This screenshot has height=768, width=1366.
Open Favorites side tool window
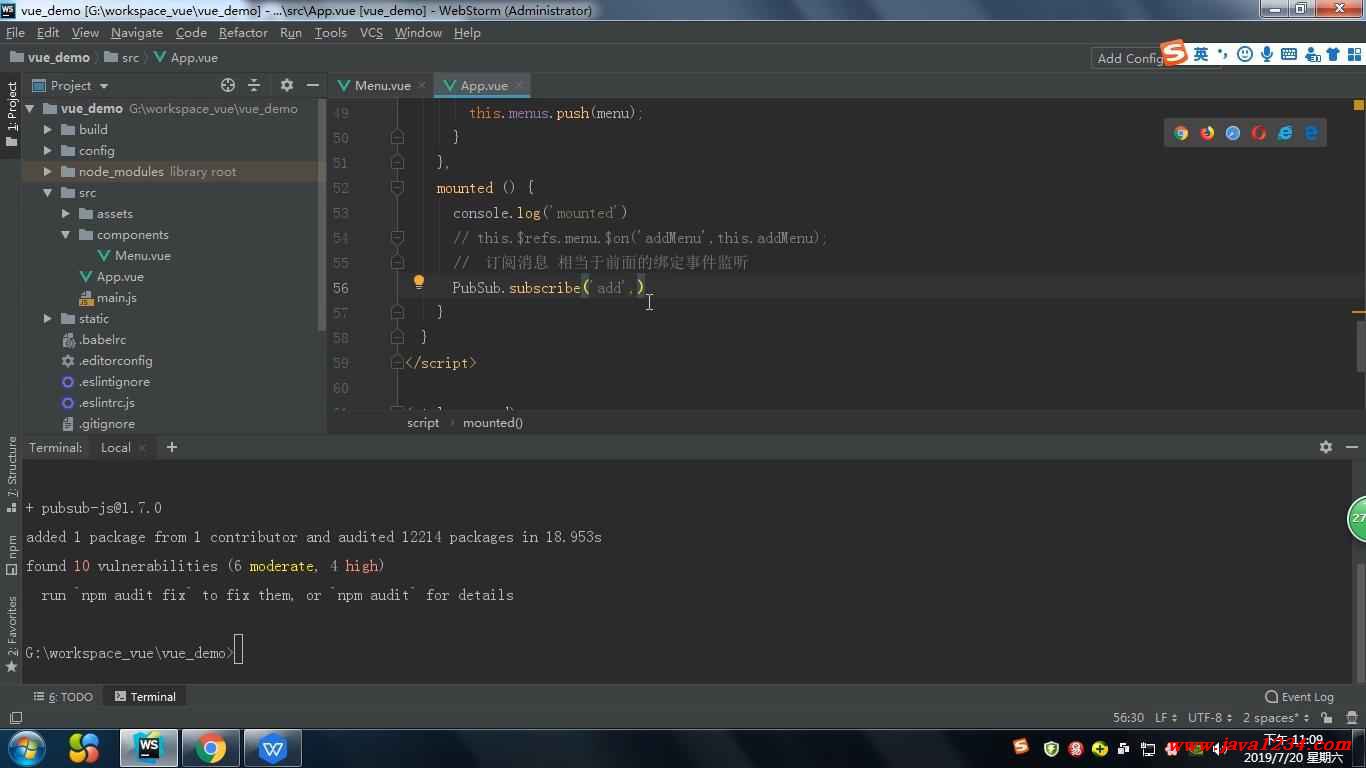(12, 634)
